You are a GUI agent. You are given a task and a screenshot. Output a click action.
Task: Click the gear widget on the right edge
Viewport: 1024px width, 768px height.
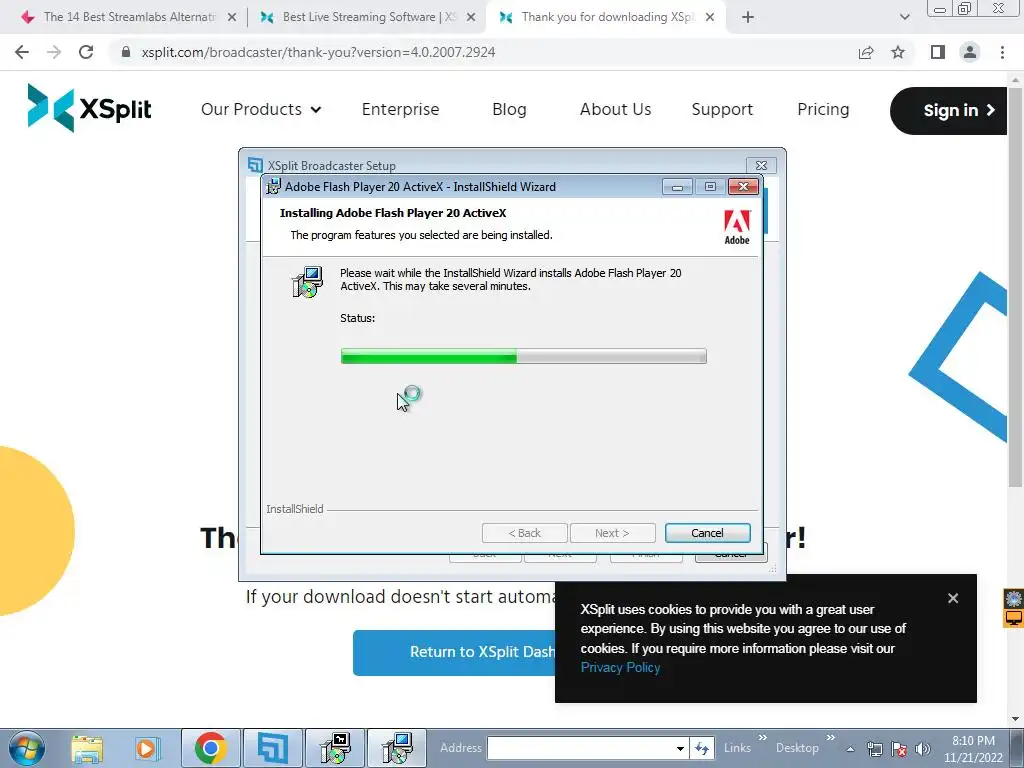(x=1014, y=598)
